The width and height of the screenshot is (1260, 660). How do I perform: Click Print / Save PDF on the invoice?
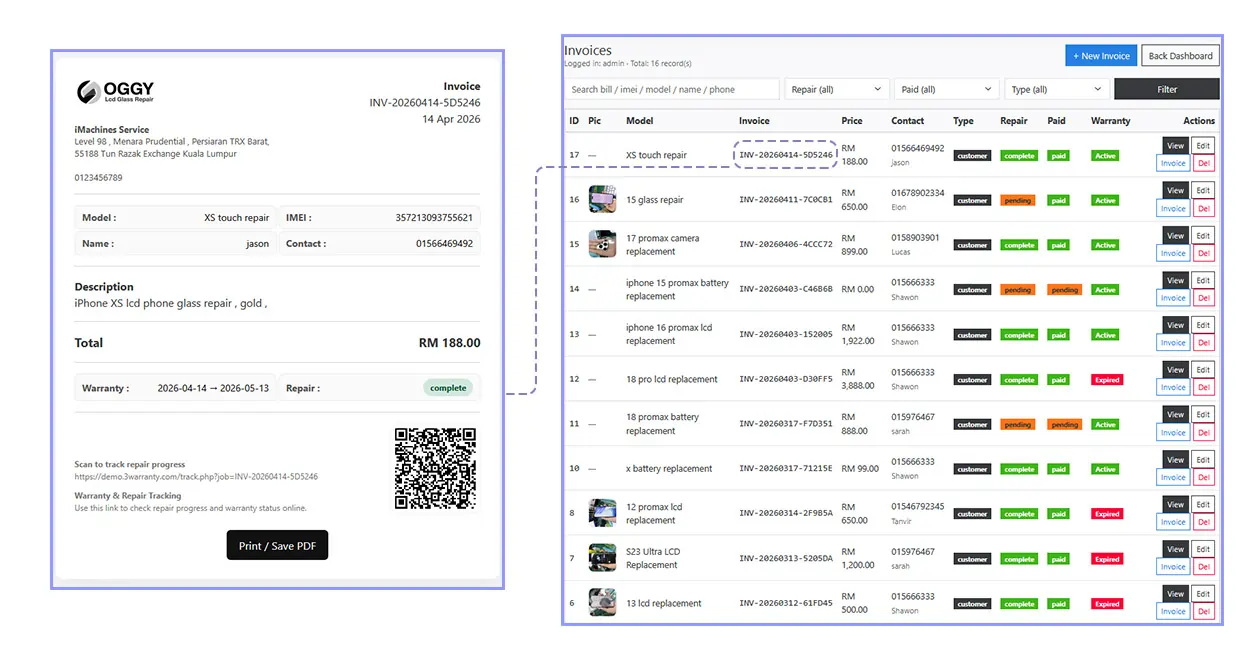point(277,545)
